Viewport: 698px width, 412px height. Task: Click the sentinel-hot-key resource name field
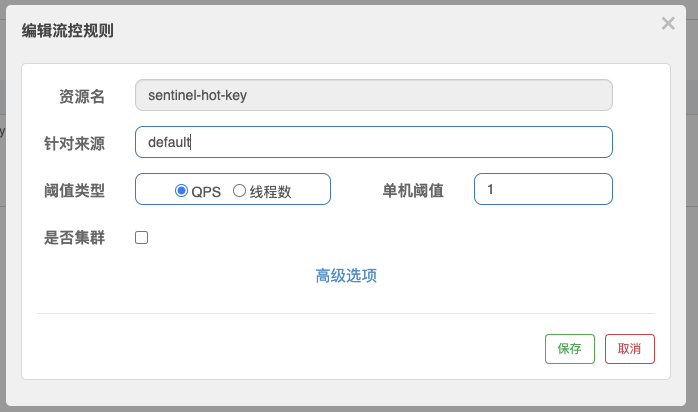pyautogui.click(x=373, y=95)
